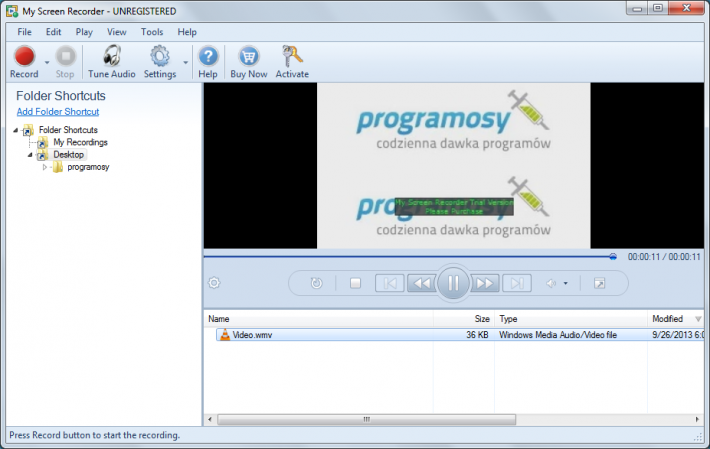This screenshot has width=710, height=449.
Task: Sort file list by Size column
Action: [464, 319]
